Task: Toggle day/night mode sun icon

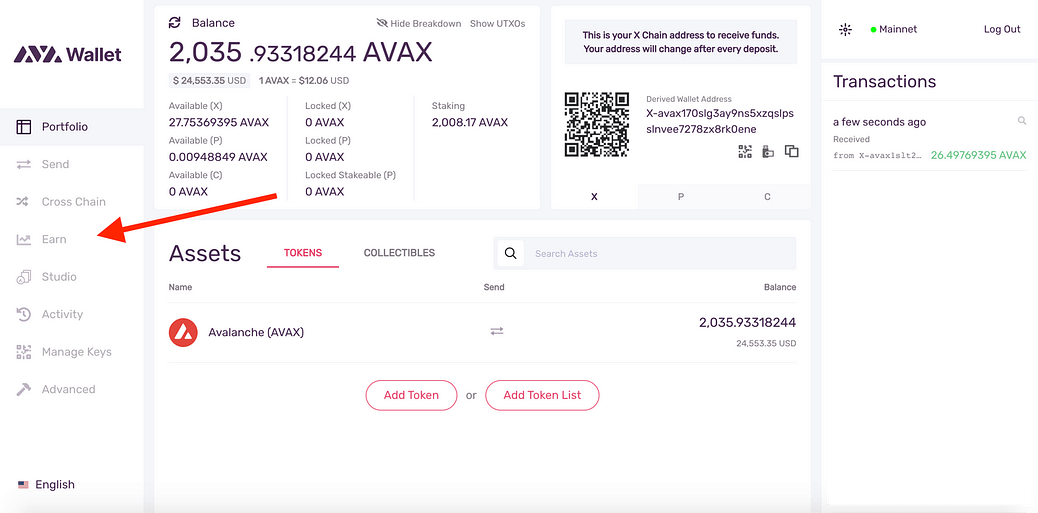Action: tap(845, 29)
